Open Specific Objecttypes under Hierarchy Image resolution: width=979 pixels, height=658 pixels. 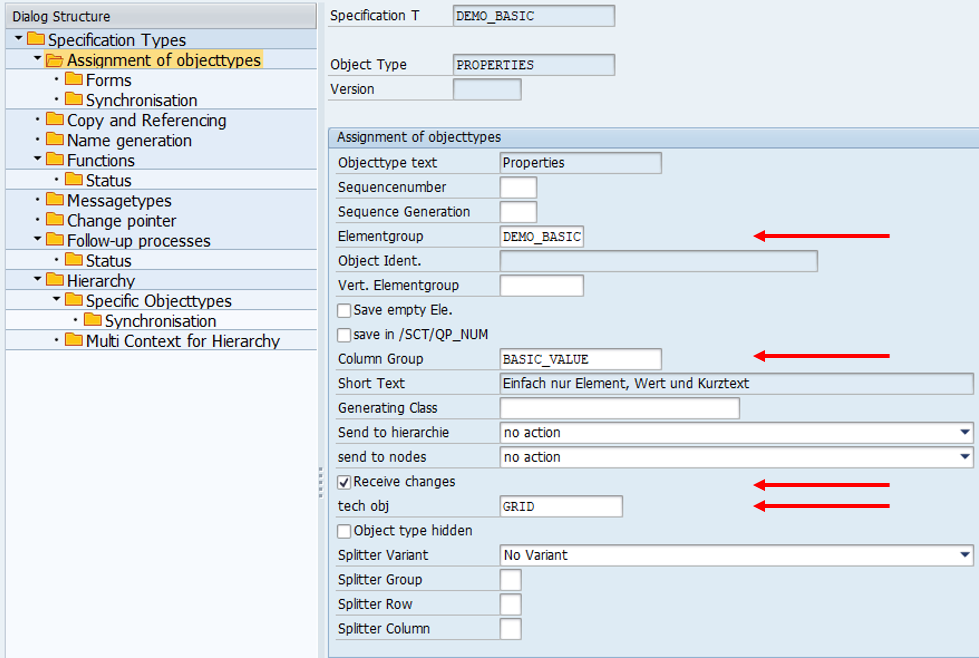(158, 300)
